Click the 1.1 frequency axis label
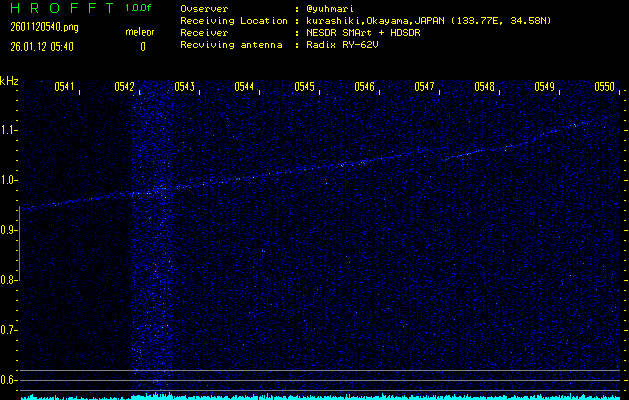 pos(9,130)
